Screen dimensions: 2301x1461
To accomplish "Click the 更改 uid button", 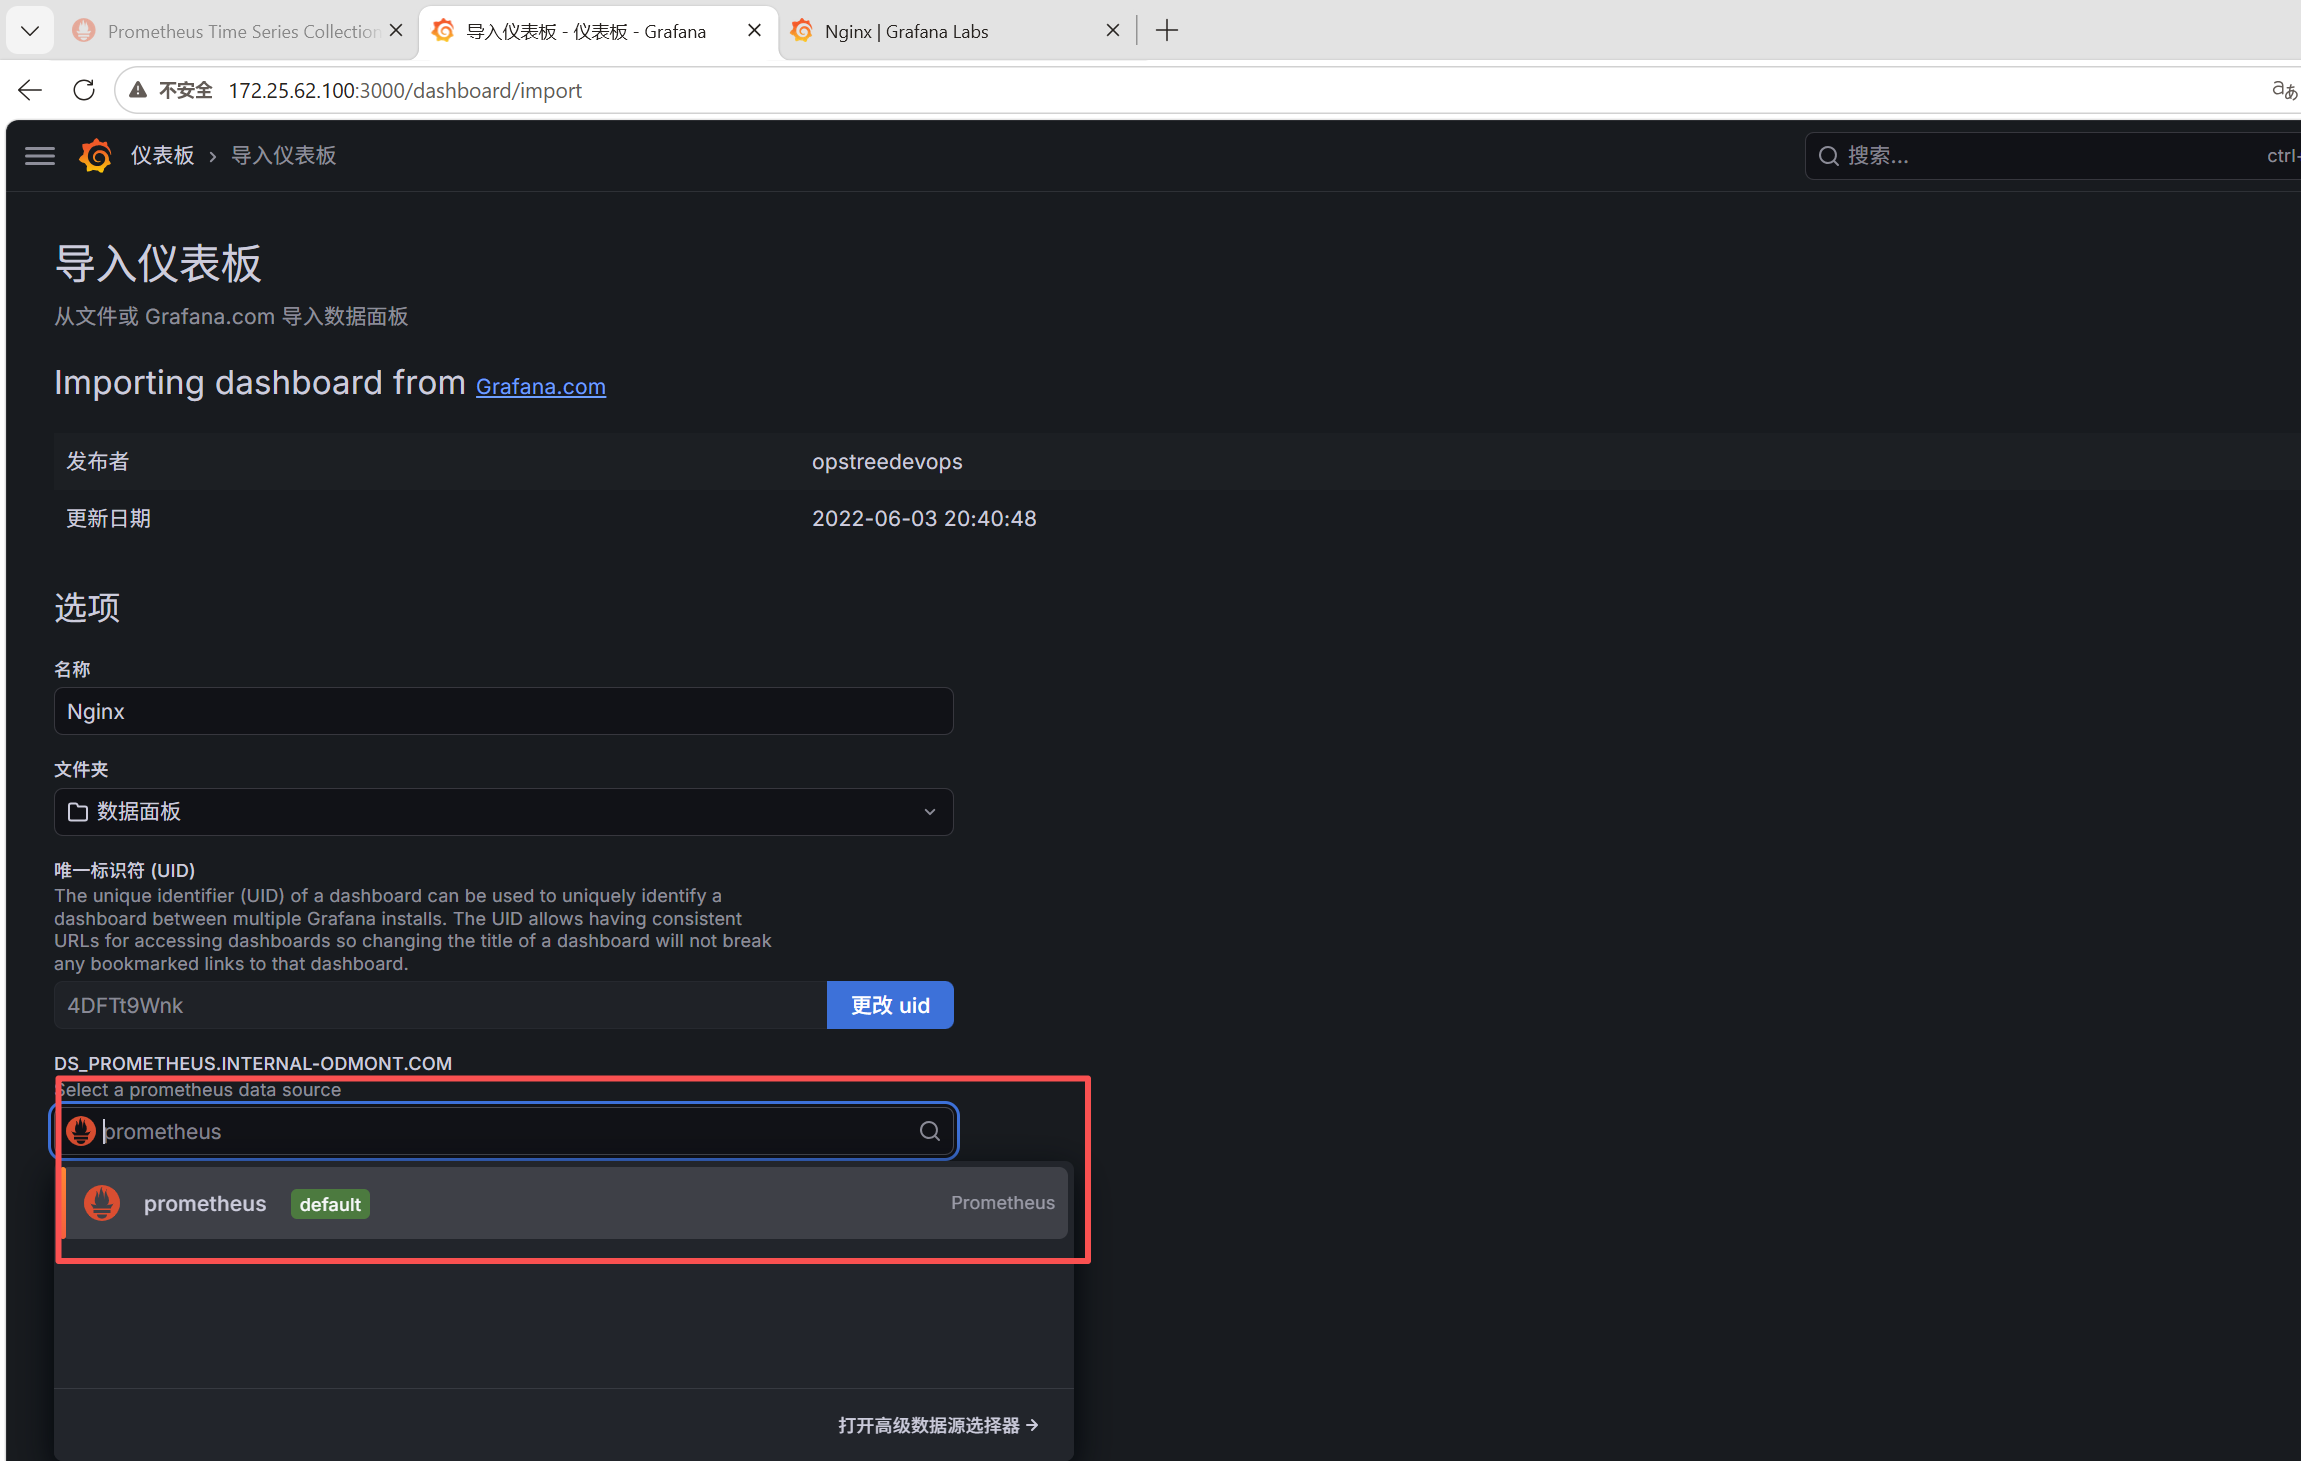I will (890, 1005).
